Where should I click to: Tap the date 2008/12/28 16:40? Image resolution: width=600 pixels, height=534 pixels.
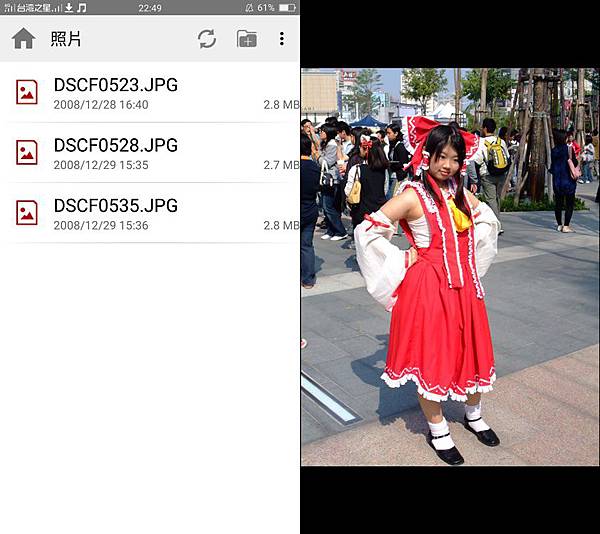(101, 105)
